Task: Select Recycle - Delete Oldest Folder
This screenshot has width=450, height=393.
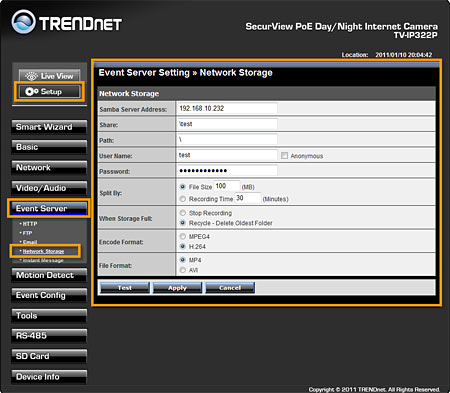Action: [183, 223]
